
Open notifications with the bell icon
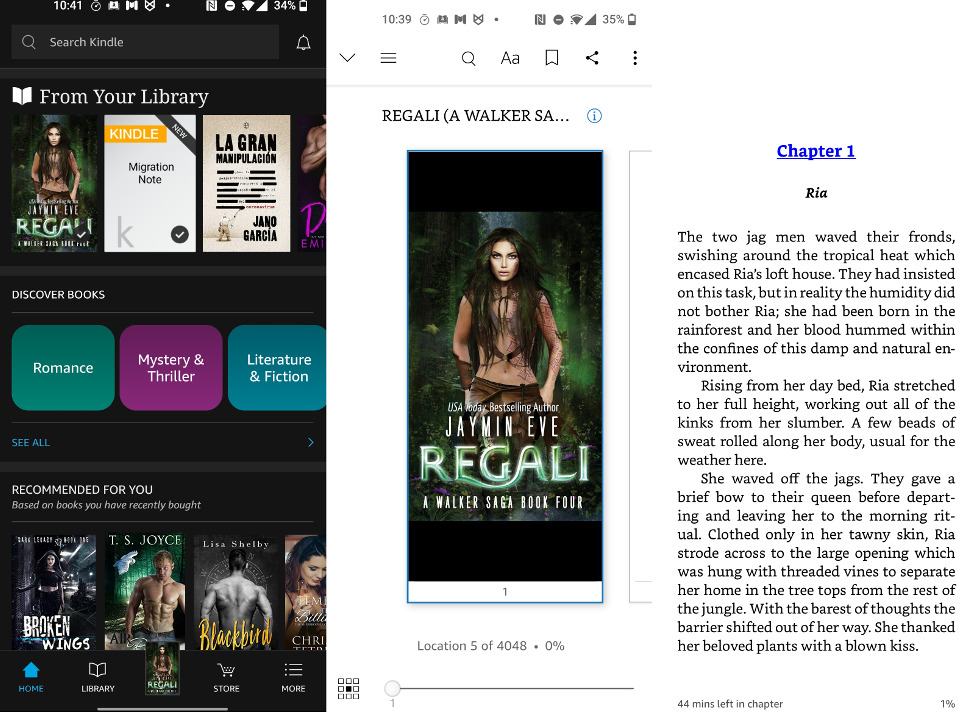[x=303, y=42]
